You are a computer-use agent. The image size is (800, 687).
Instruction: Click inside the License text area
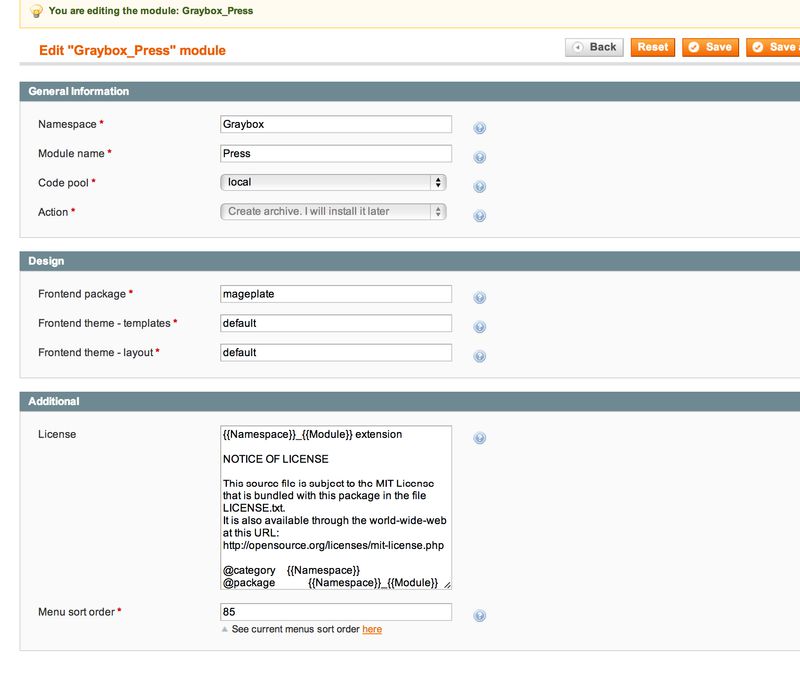335,507
